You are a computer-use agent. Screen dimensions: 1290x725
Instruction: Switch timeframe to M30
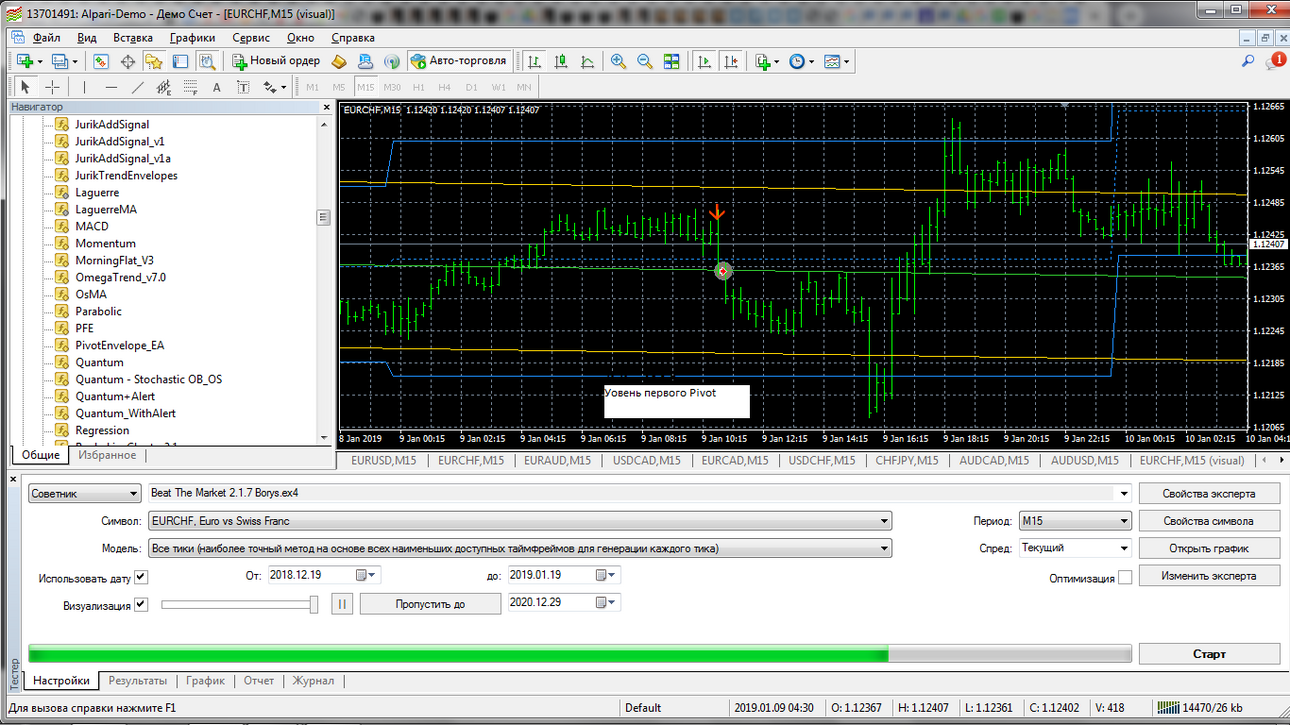click(392, 87)
